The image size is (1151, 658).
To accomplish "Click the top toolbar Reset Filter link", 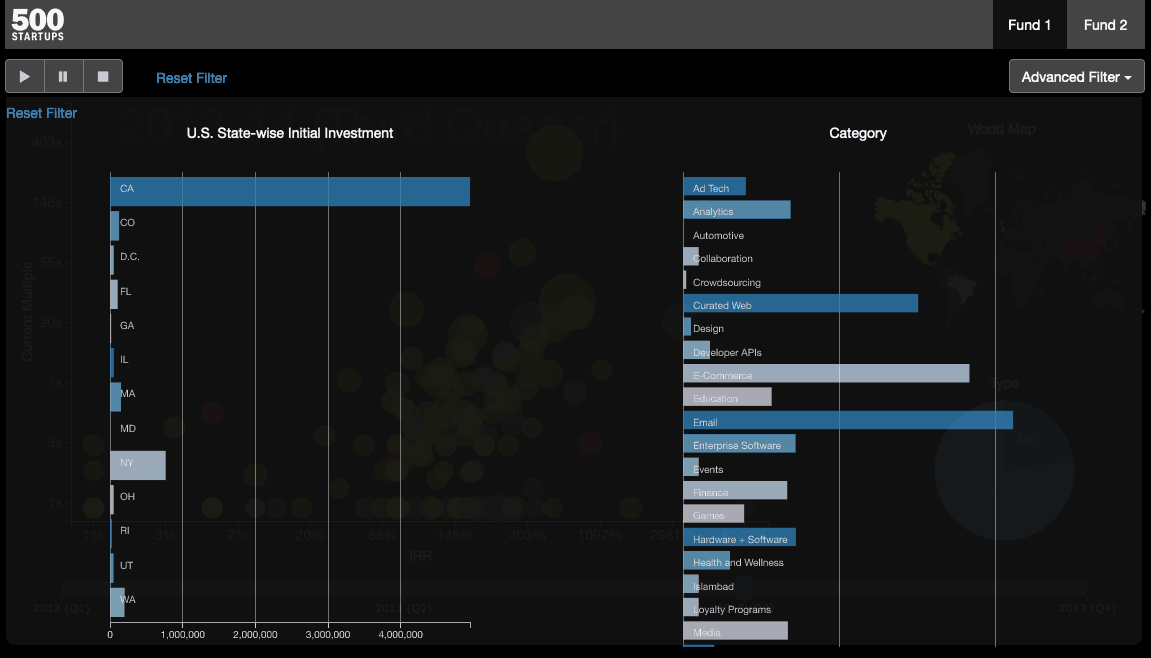I will point(191,78).
